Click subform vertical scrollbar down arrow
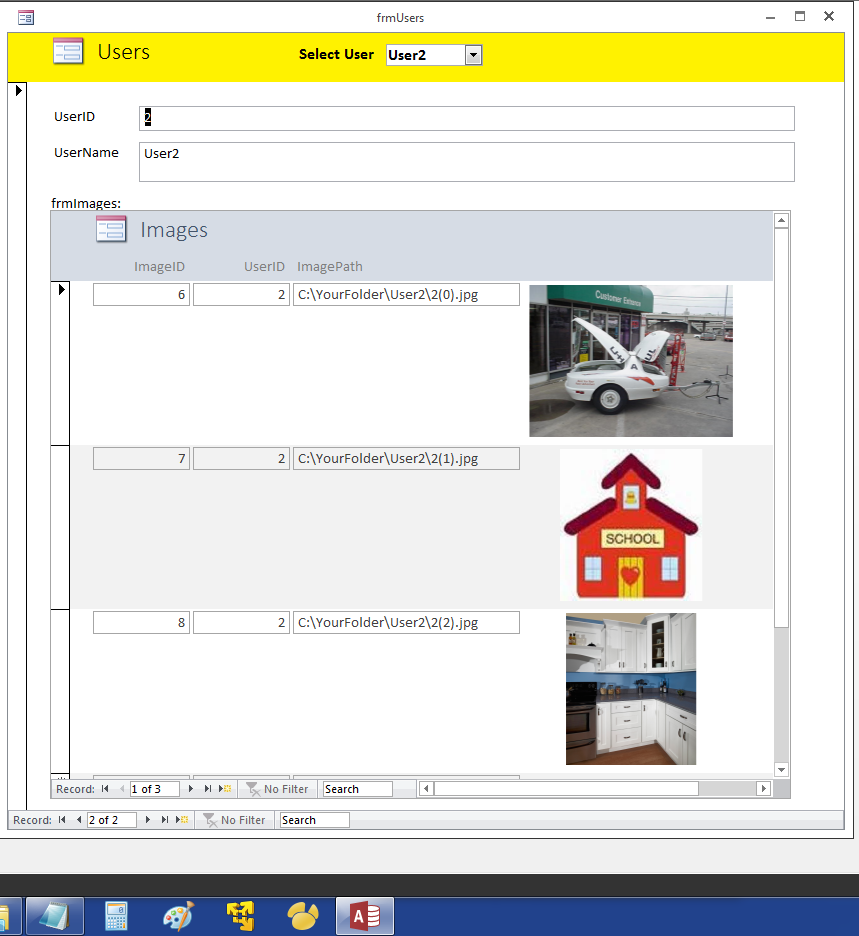 781,769
